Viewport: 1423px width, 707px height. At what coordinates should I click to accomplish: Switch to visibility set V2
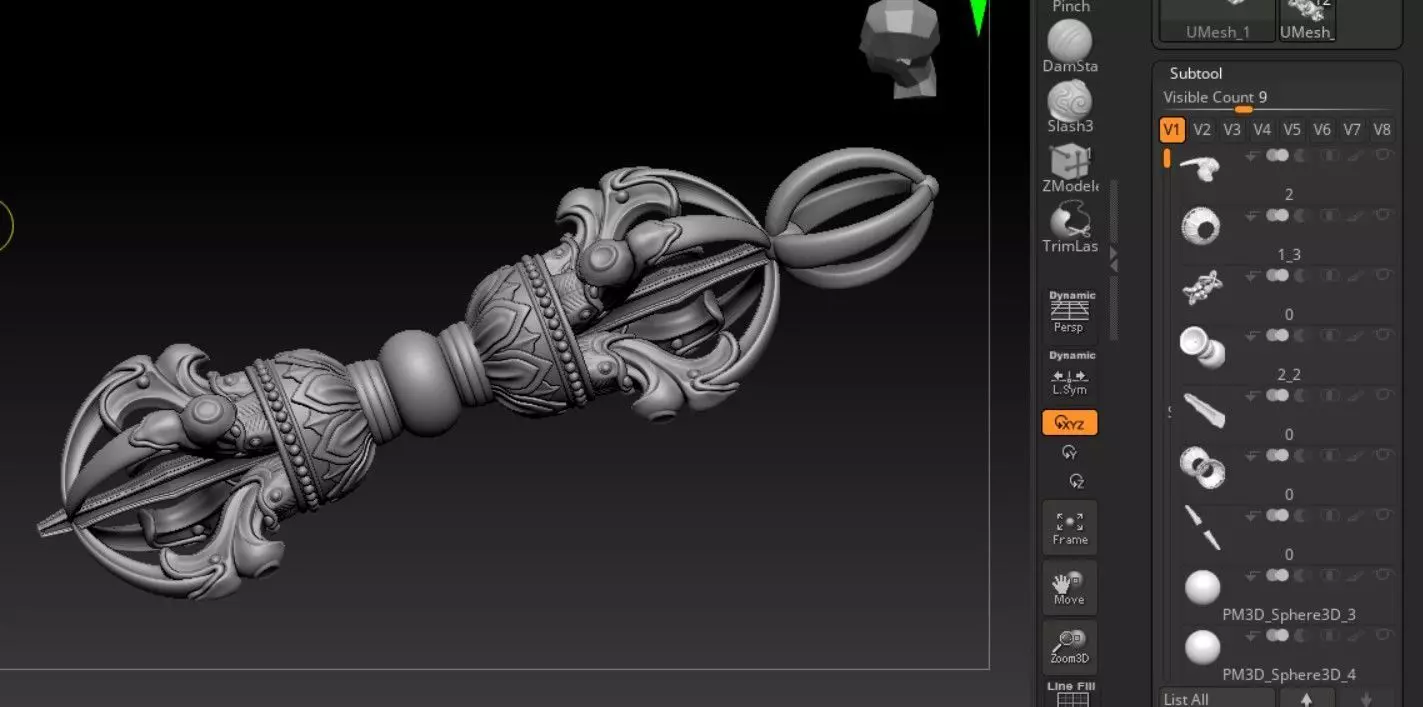(1202, 130)
